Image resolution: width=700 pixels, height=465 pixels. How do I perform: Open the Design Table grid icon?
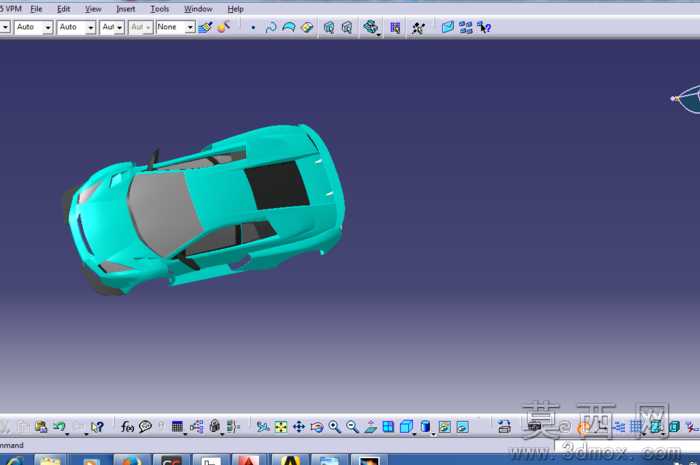pos(177,427)
